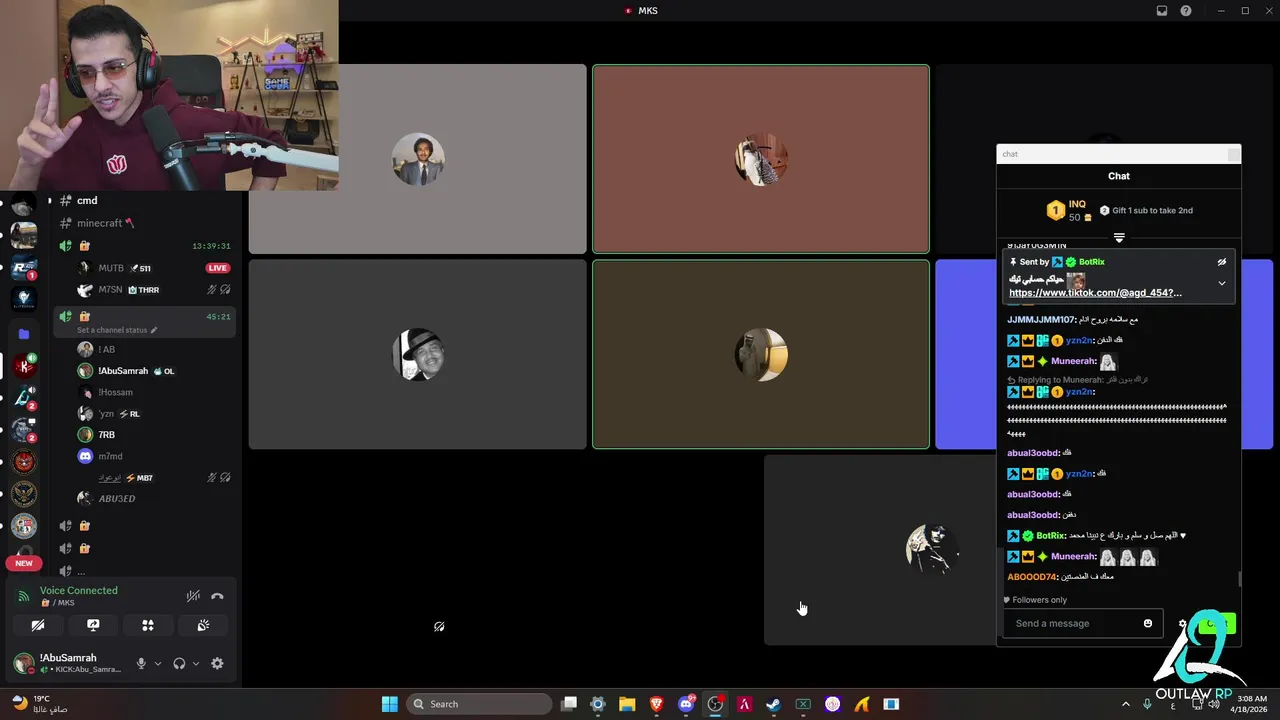This screenshot has width=1280, height=720.
Task: Open the Help icon in Discord title bar
Action: point(1186,11)
